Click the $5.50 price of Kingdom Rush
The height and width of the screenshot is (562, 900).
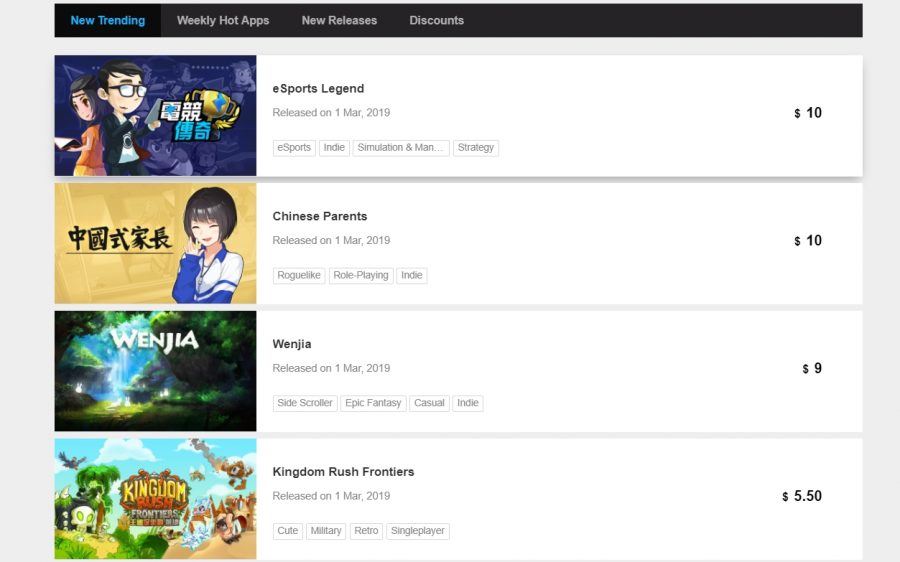802,496
